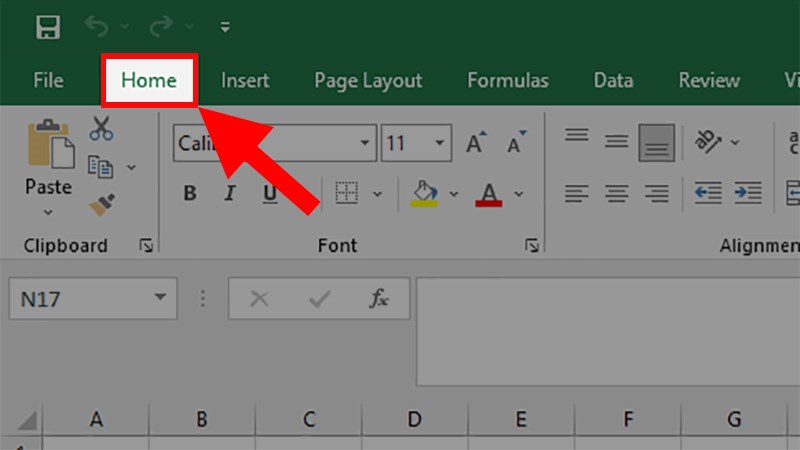Select the Data ribbon tab

[x=613, y=80]
